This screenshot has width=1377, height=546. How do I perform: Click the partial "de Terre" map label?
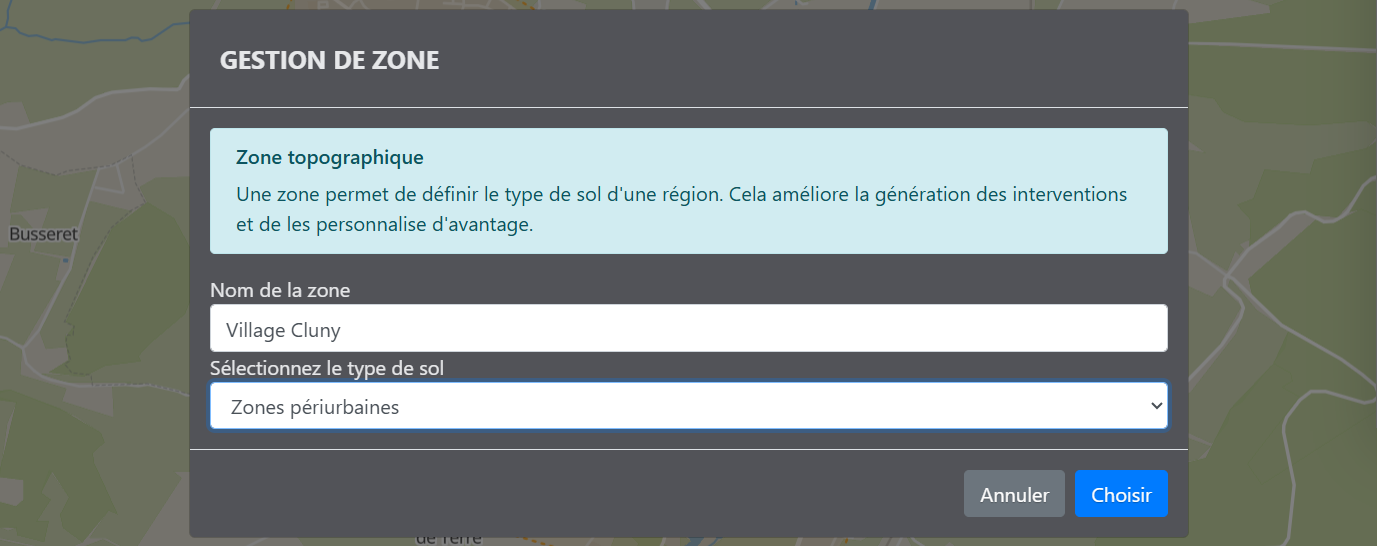[447, 540]
